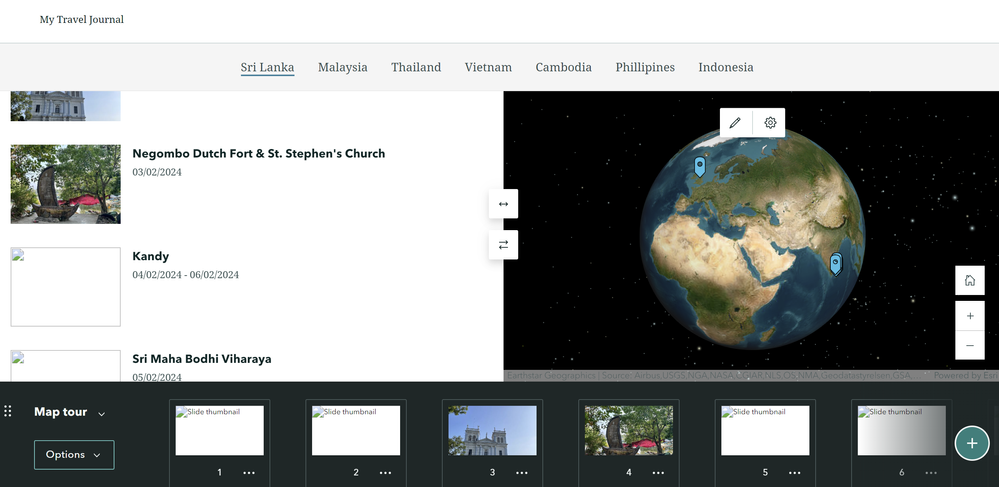The height and width of the screenshot is (487, 999).
Task: Click the Powered by Esri attribution
Action: click(x=965, y=376)
